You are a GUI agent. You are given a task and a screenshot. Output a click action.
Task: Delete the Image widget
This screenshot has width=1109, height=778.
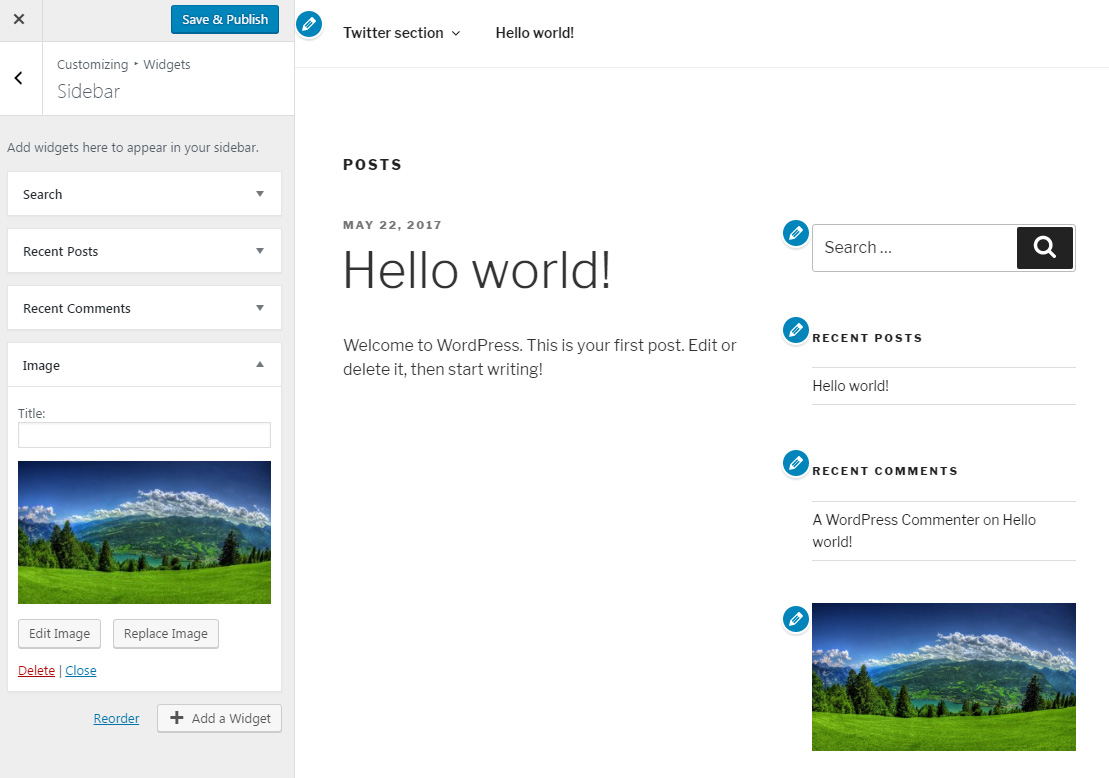pyautogui.click(x=36, y=670)
